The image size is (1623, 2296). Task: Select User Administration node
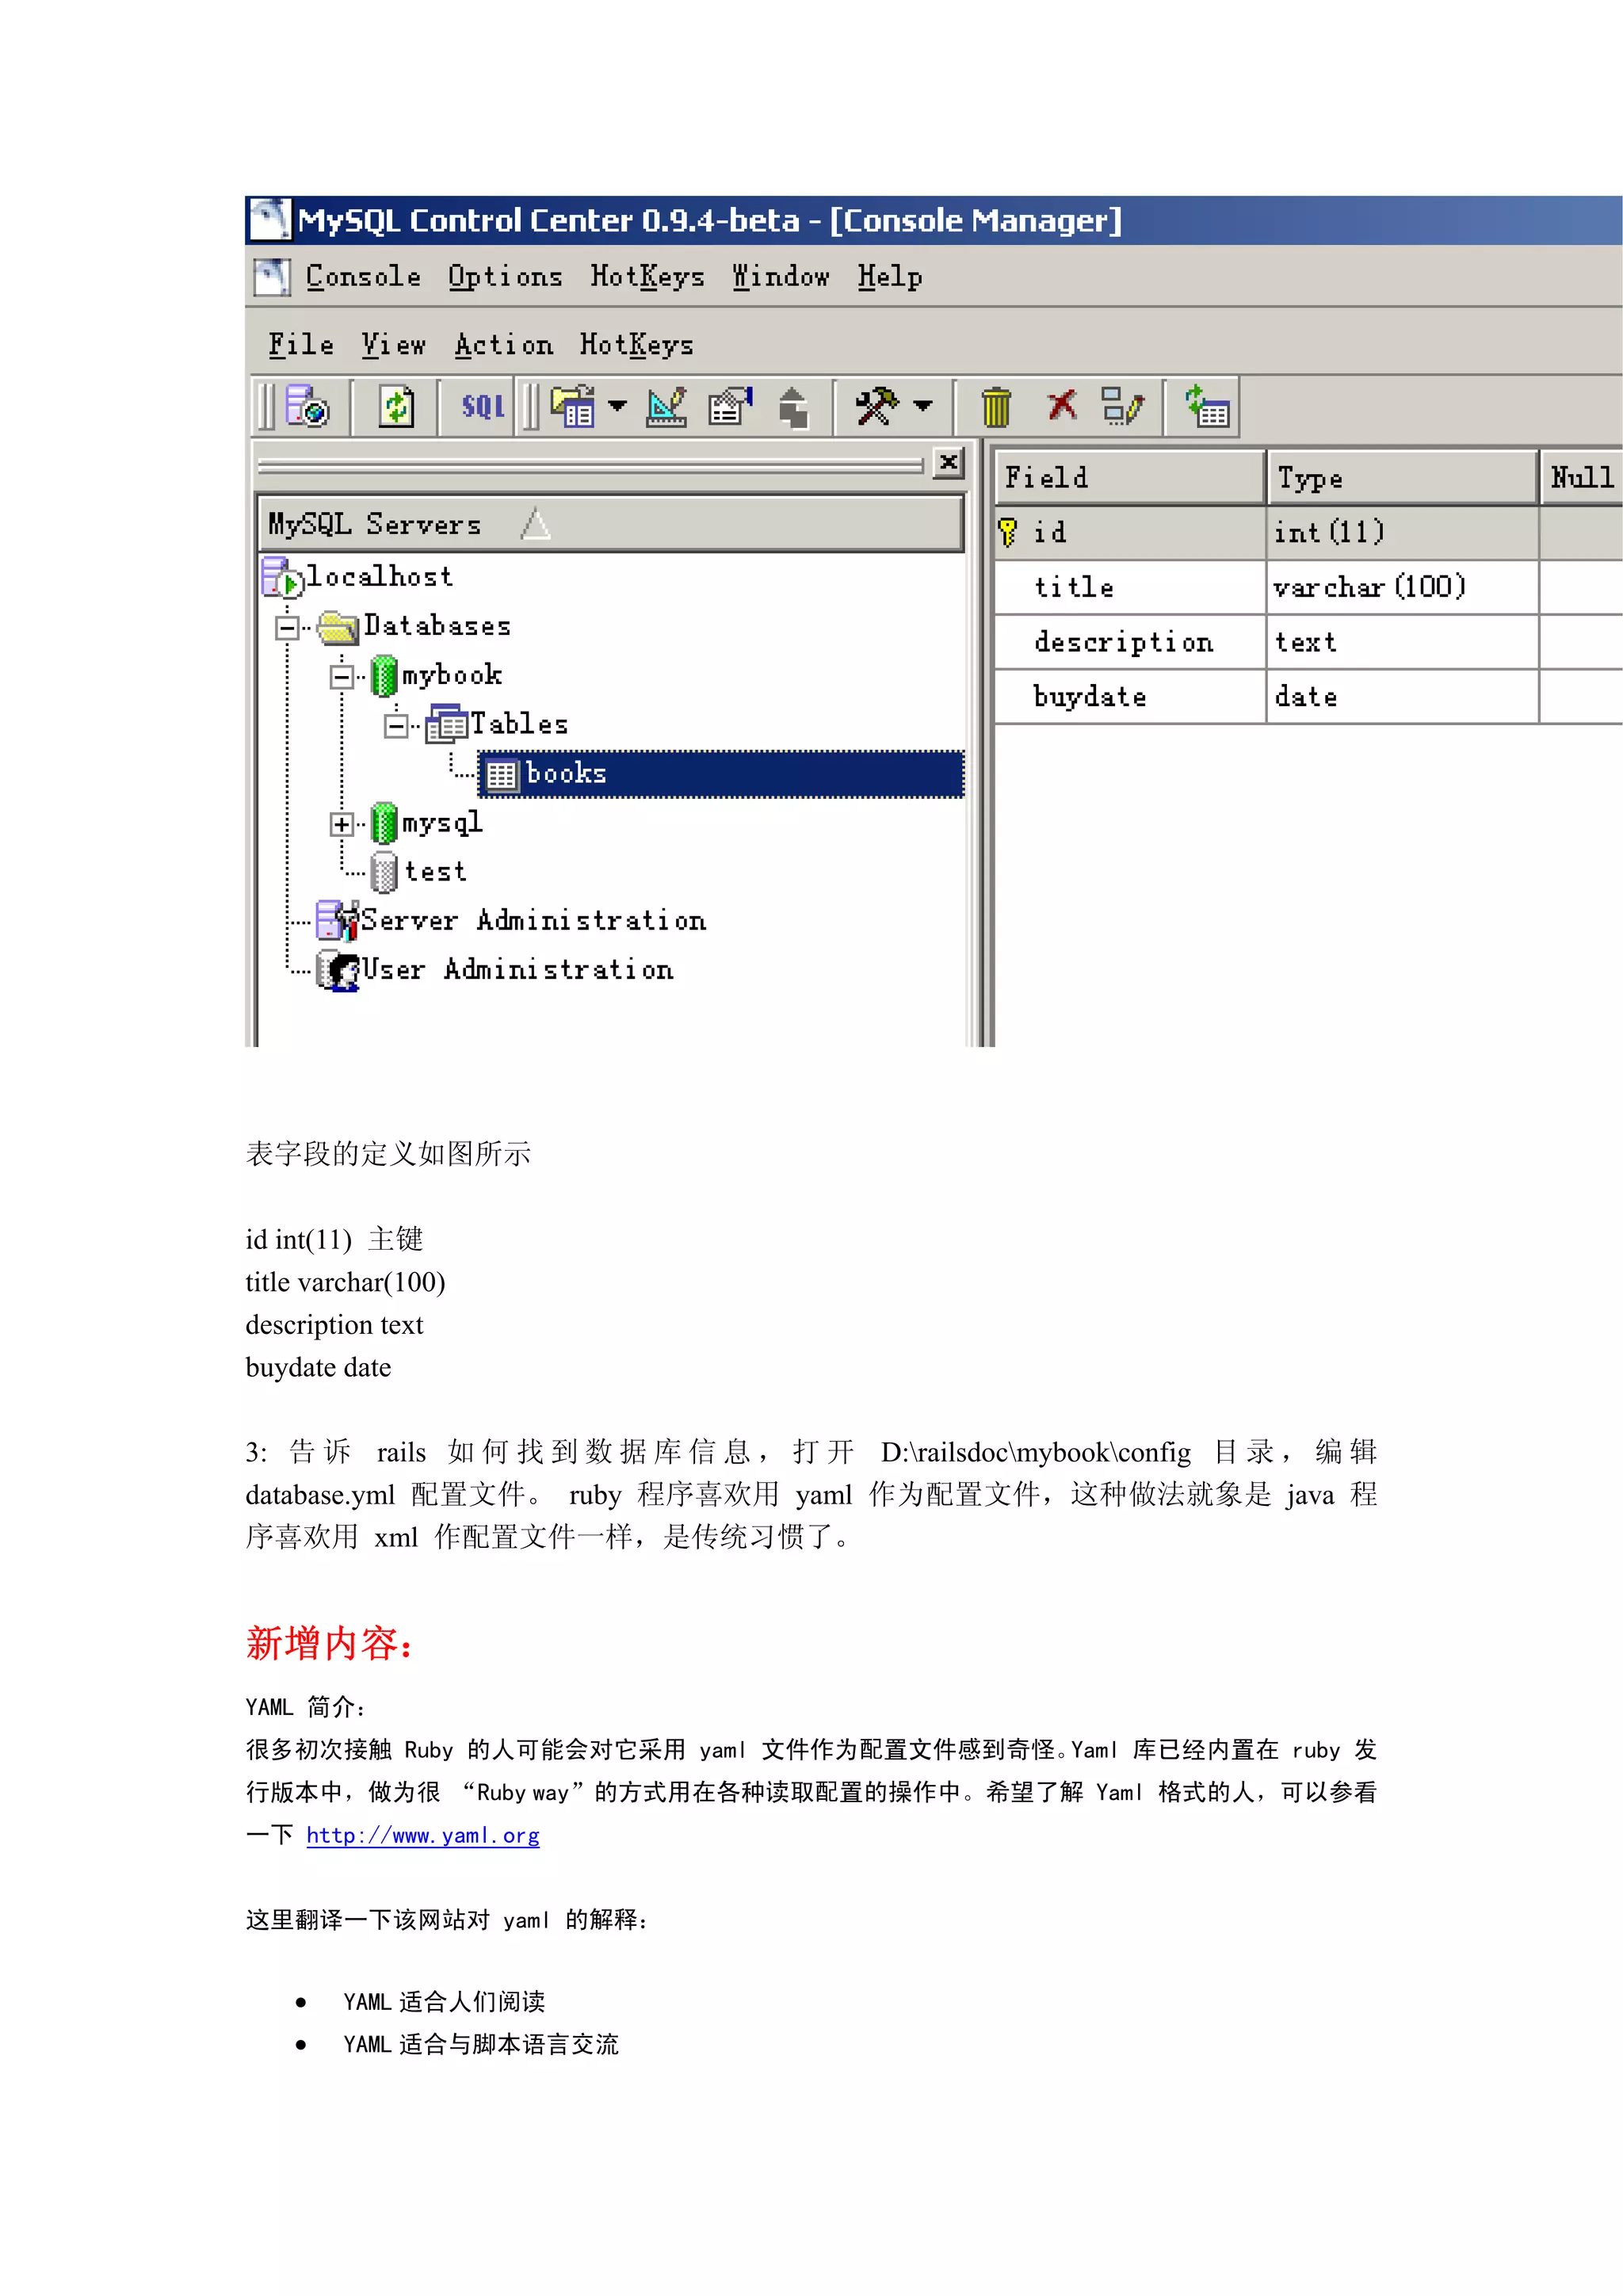(517, 970)
